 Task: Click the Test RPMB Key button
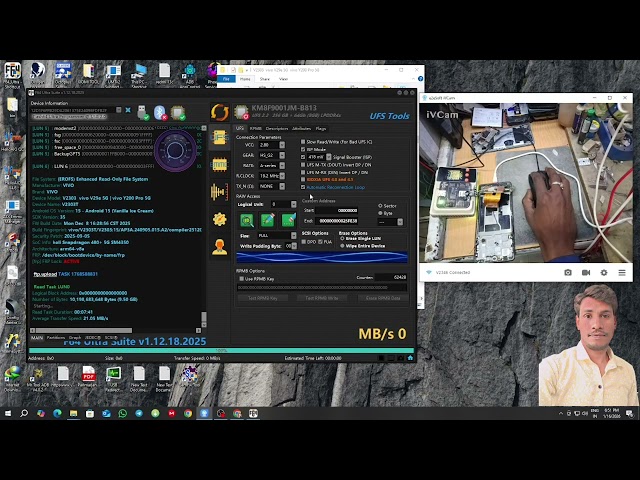(x=263, y=298)
